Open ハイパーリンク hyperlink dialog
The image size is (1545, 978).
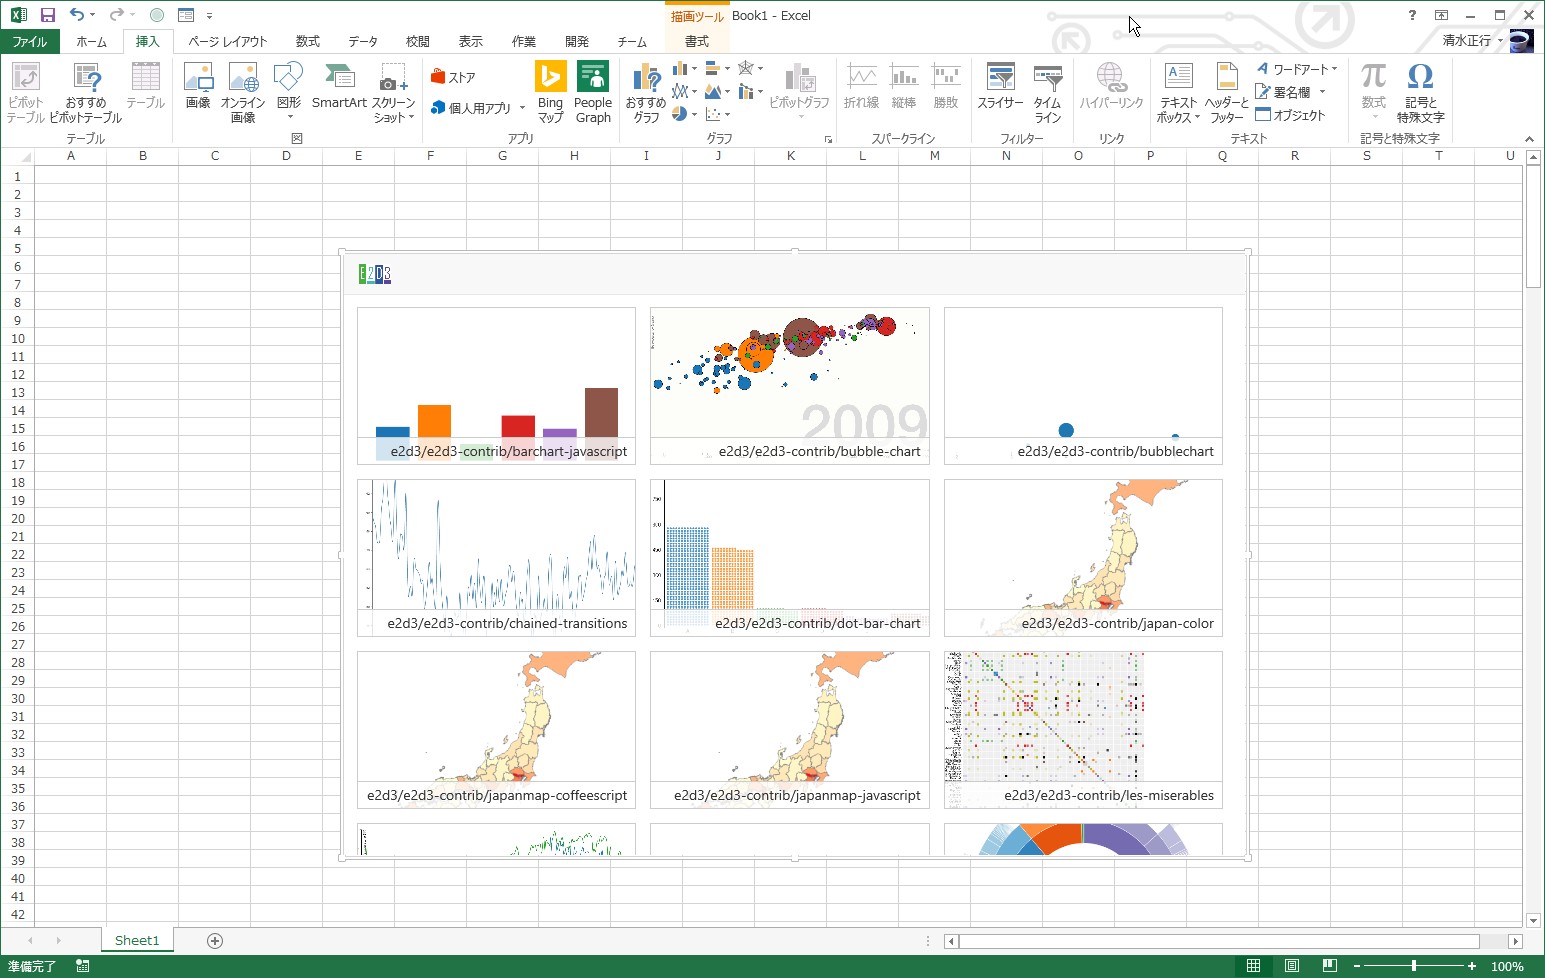coord(1111,86)
